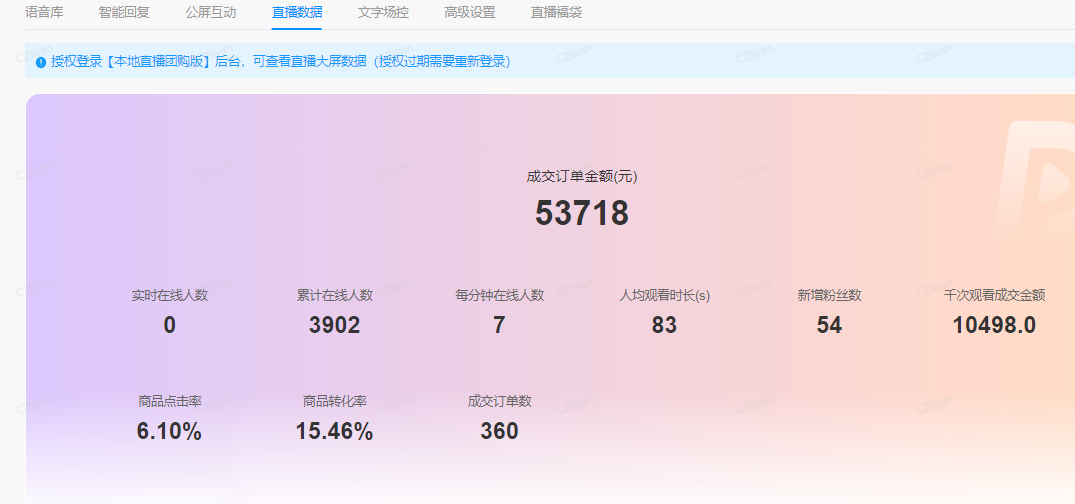Open the 语音库 tab
This screenshot has height=504, width=1075.
coord(44,13)
